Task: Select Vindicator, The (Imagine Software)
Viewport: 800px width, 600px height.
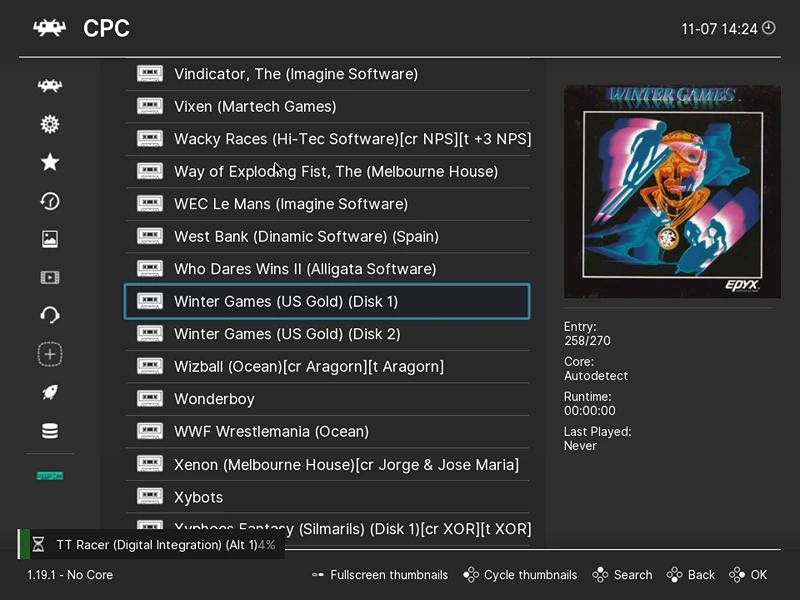Action: pyautogui.click(x=327, y=74)
